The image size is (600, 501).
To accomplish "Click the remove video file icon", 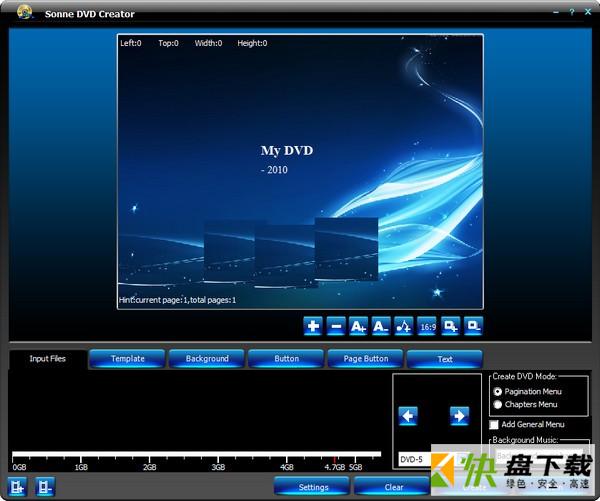I will point(45,487).
